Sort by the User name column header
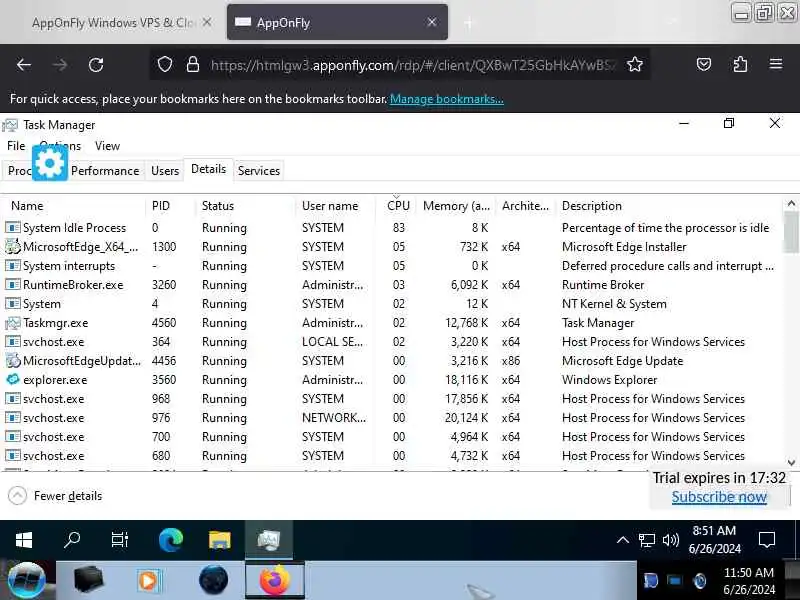This screenshot has width=800, height=600. [x=335, y=206]
